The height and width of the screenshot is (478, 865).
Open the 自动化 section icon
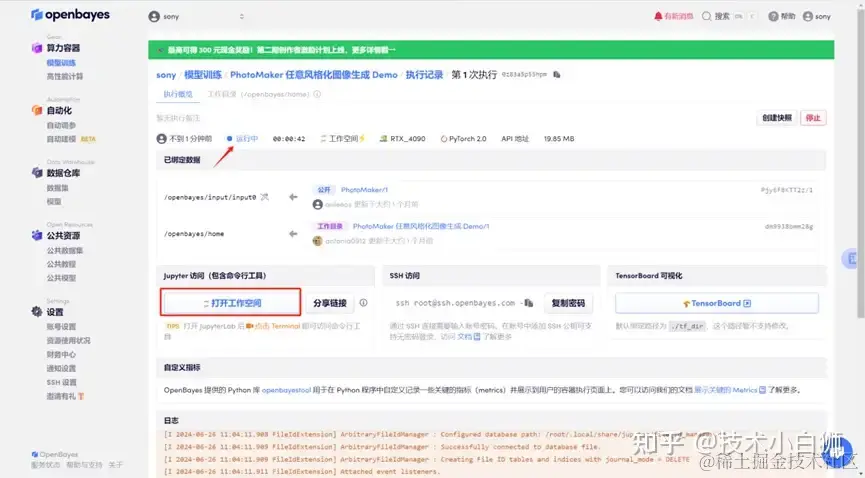[37, 110]
